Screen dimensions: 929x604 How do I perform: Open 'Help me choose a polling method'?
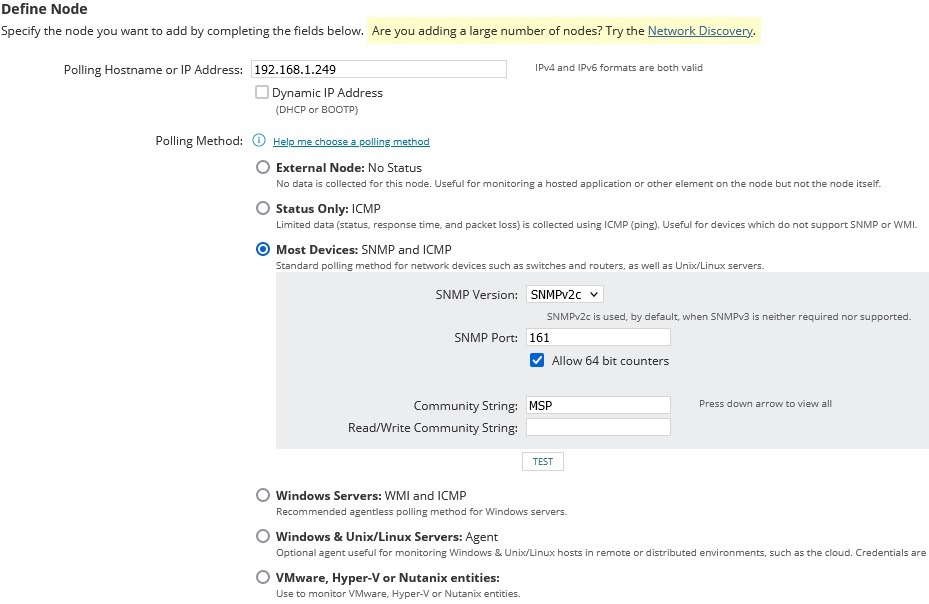click(351, 142)
